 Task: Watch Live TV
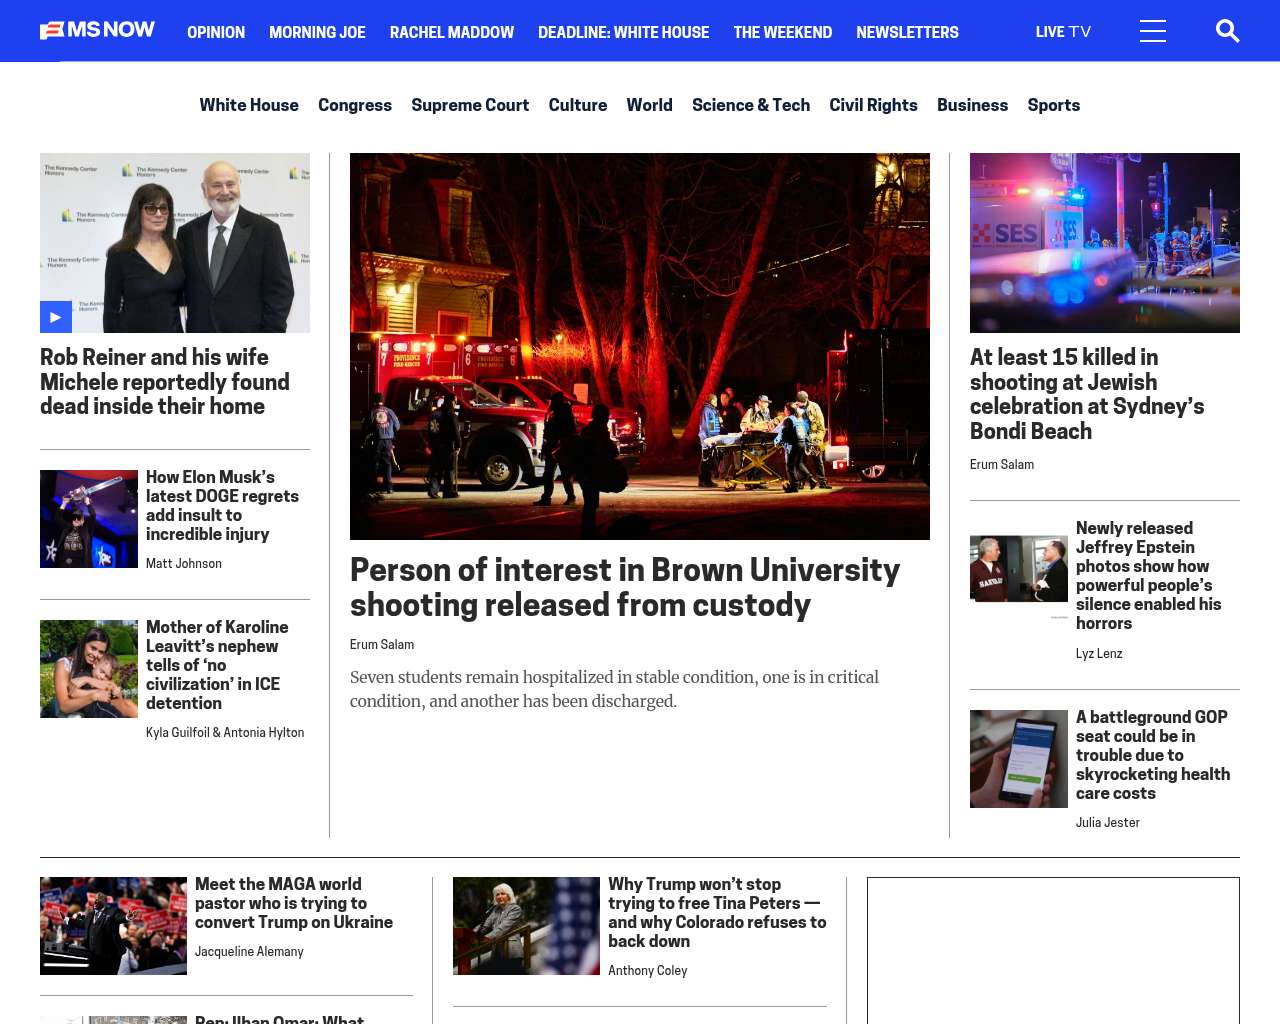coord(1063,32)
